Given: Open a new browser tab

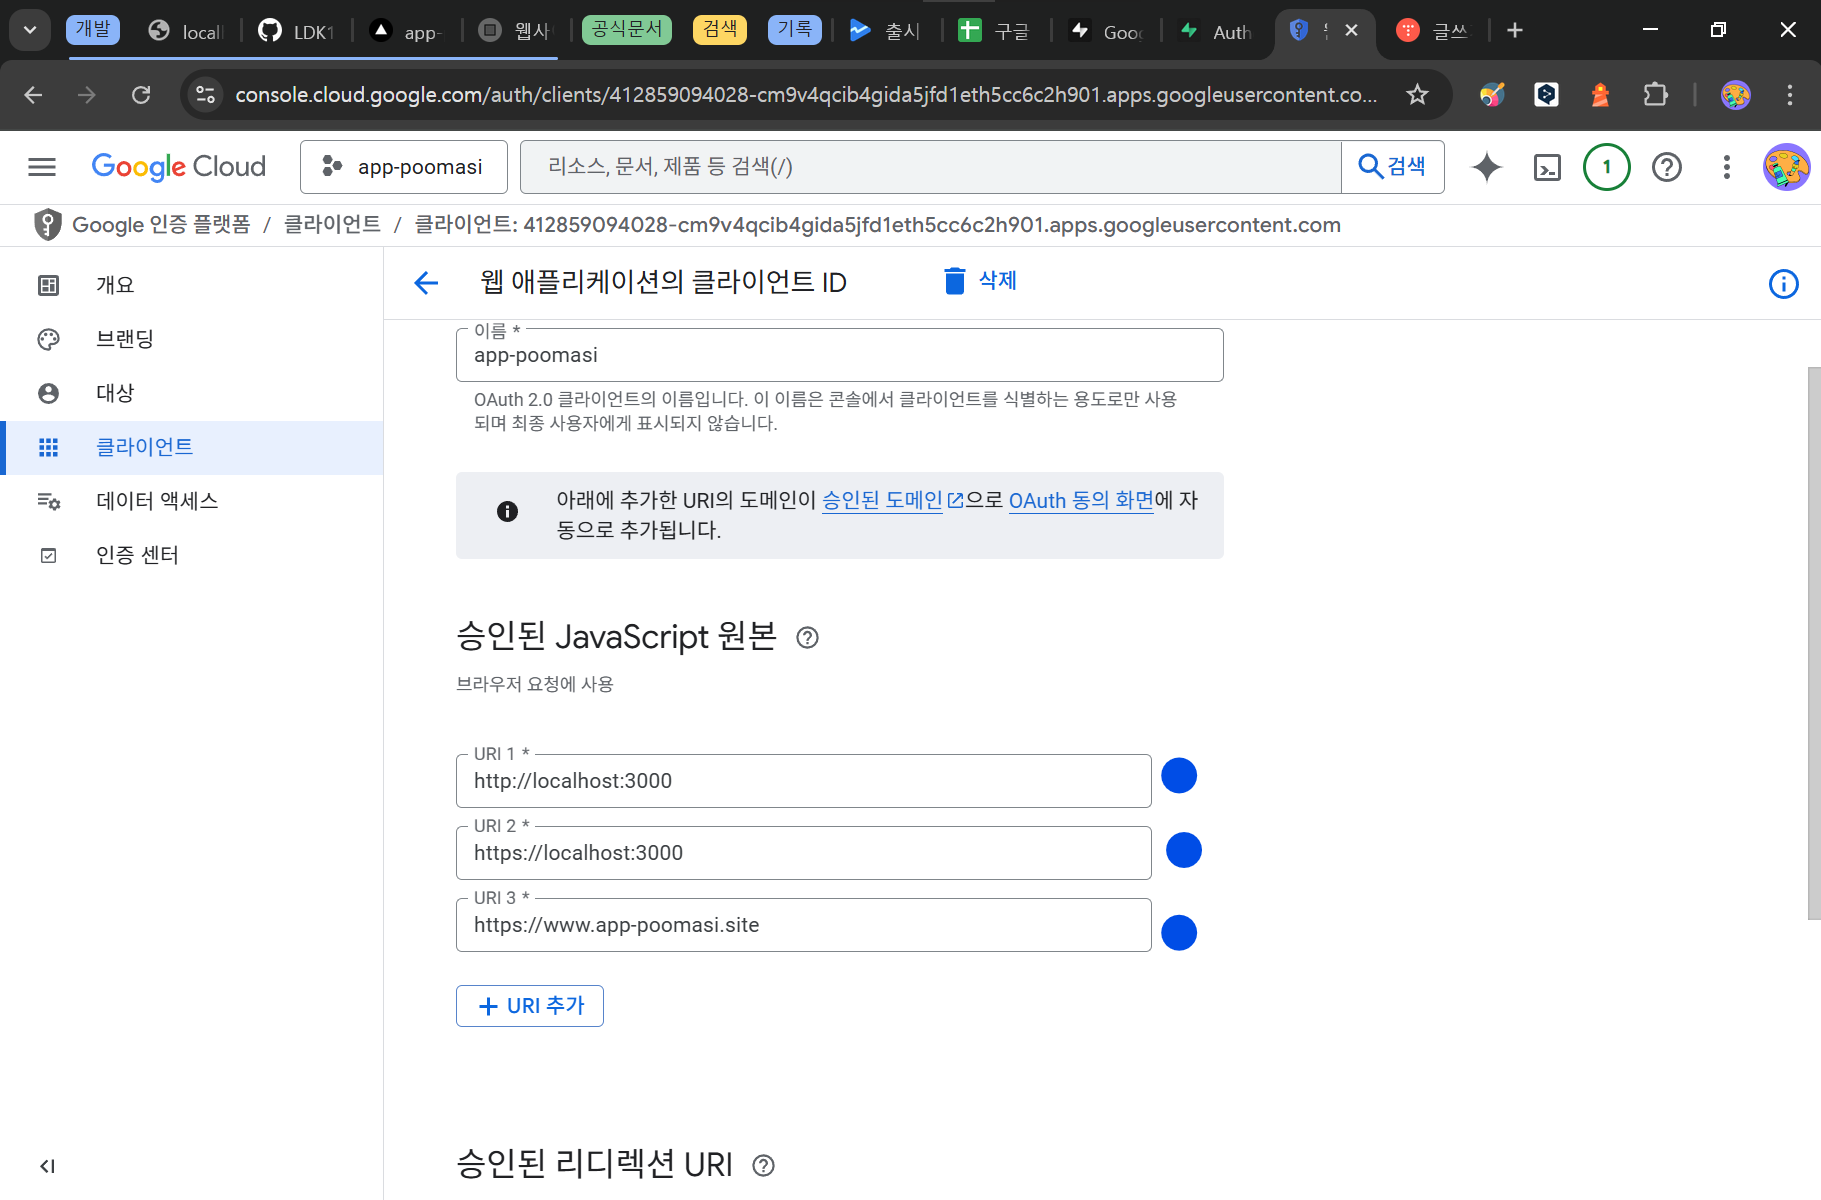Looking at the screenshot, I should point(1515,30).
